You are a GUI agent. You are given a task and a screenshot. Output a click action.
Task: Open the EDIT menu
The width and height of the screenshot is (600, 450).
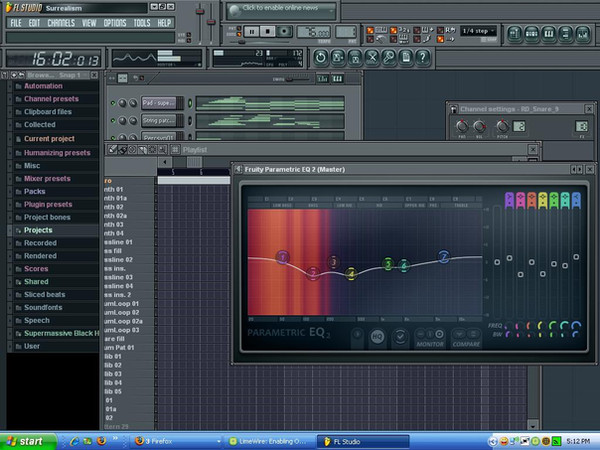34,23
